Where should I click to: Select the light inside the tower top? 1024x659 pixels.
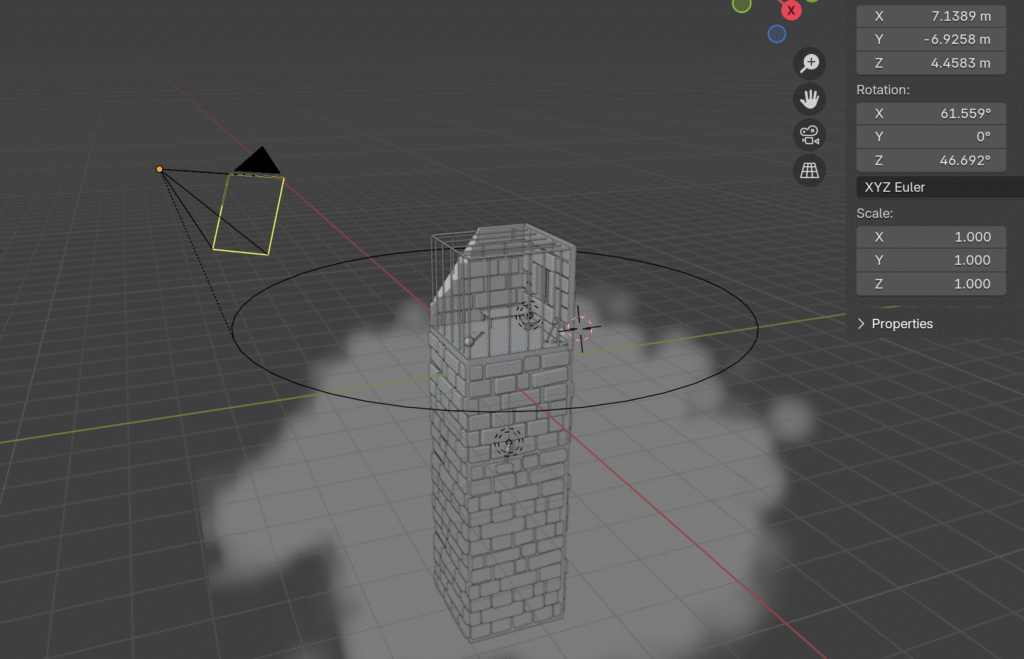tap(528, 315)
